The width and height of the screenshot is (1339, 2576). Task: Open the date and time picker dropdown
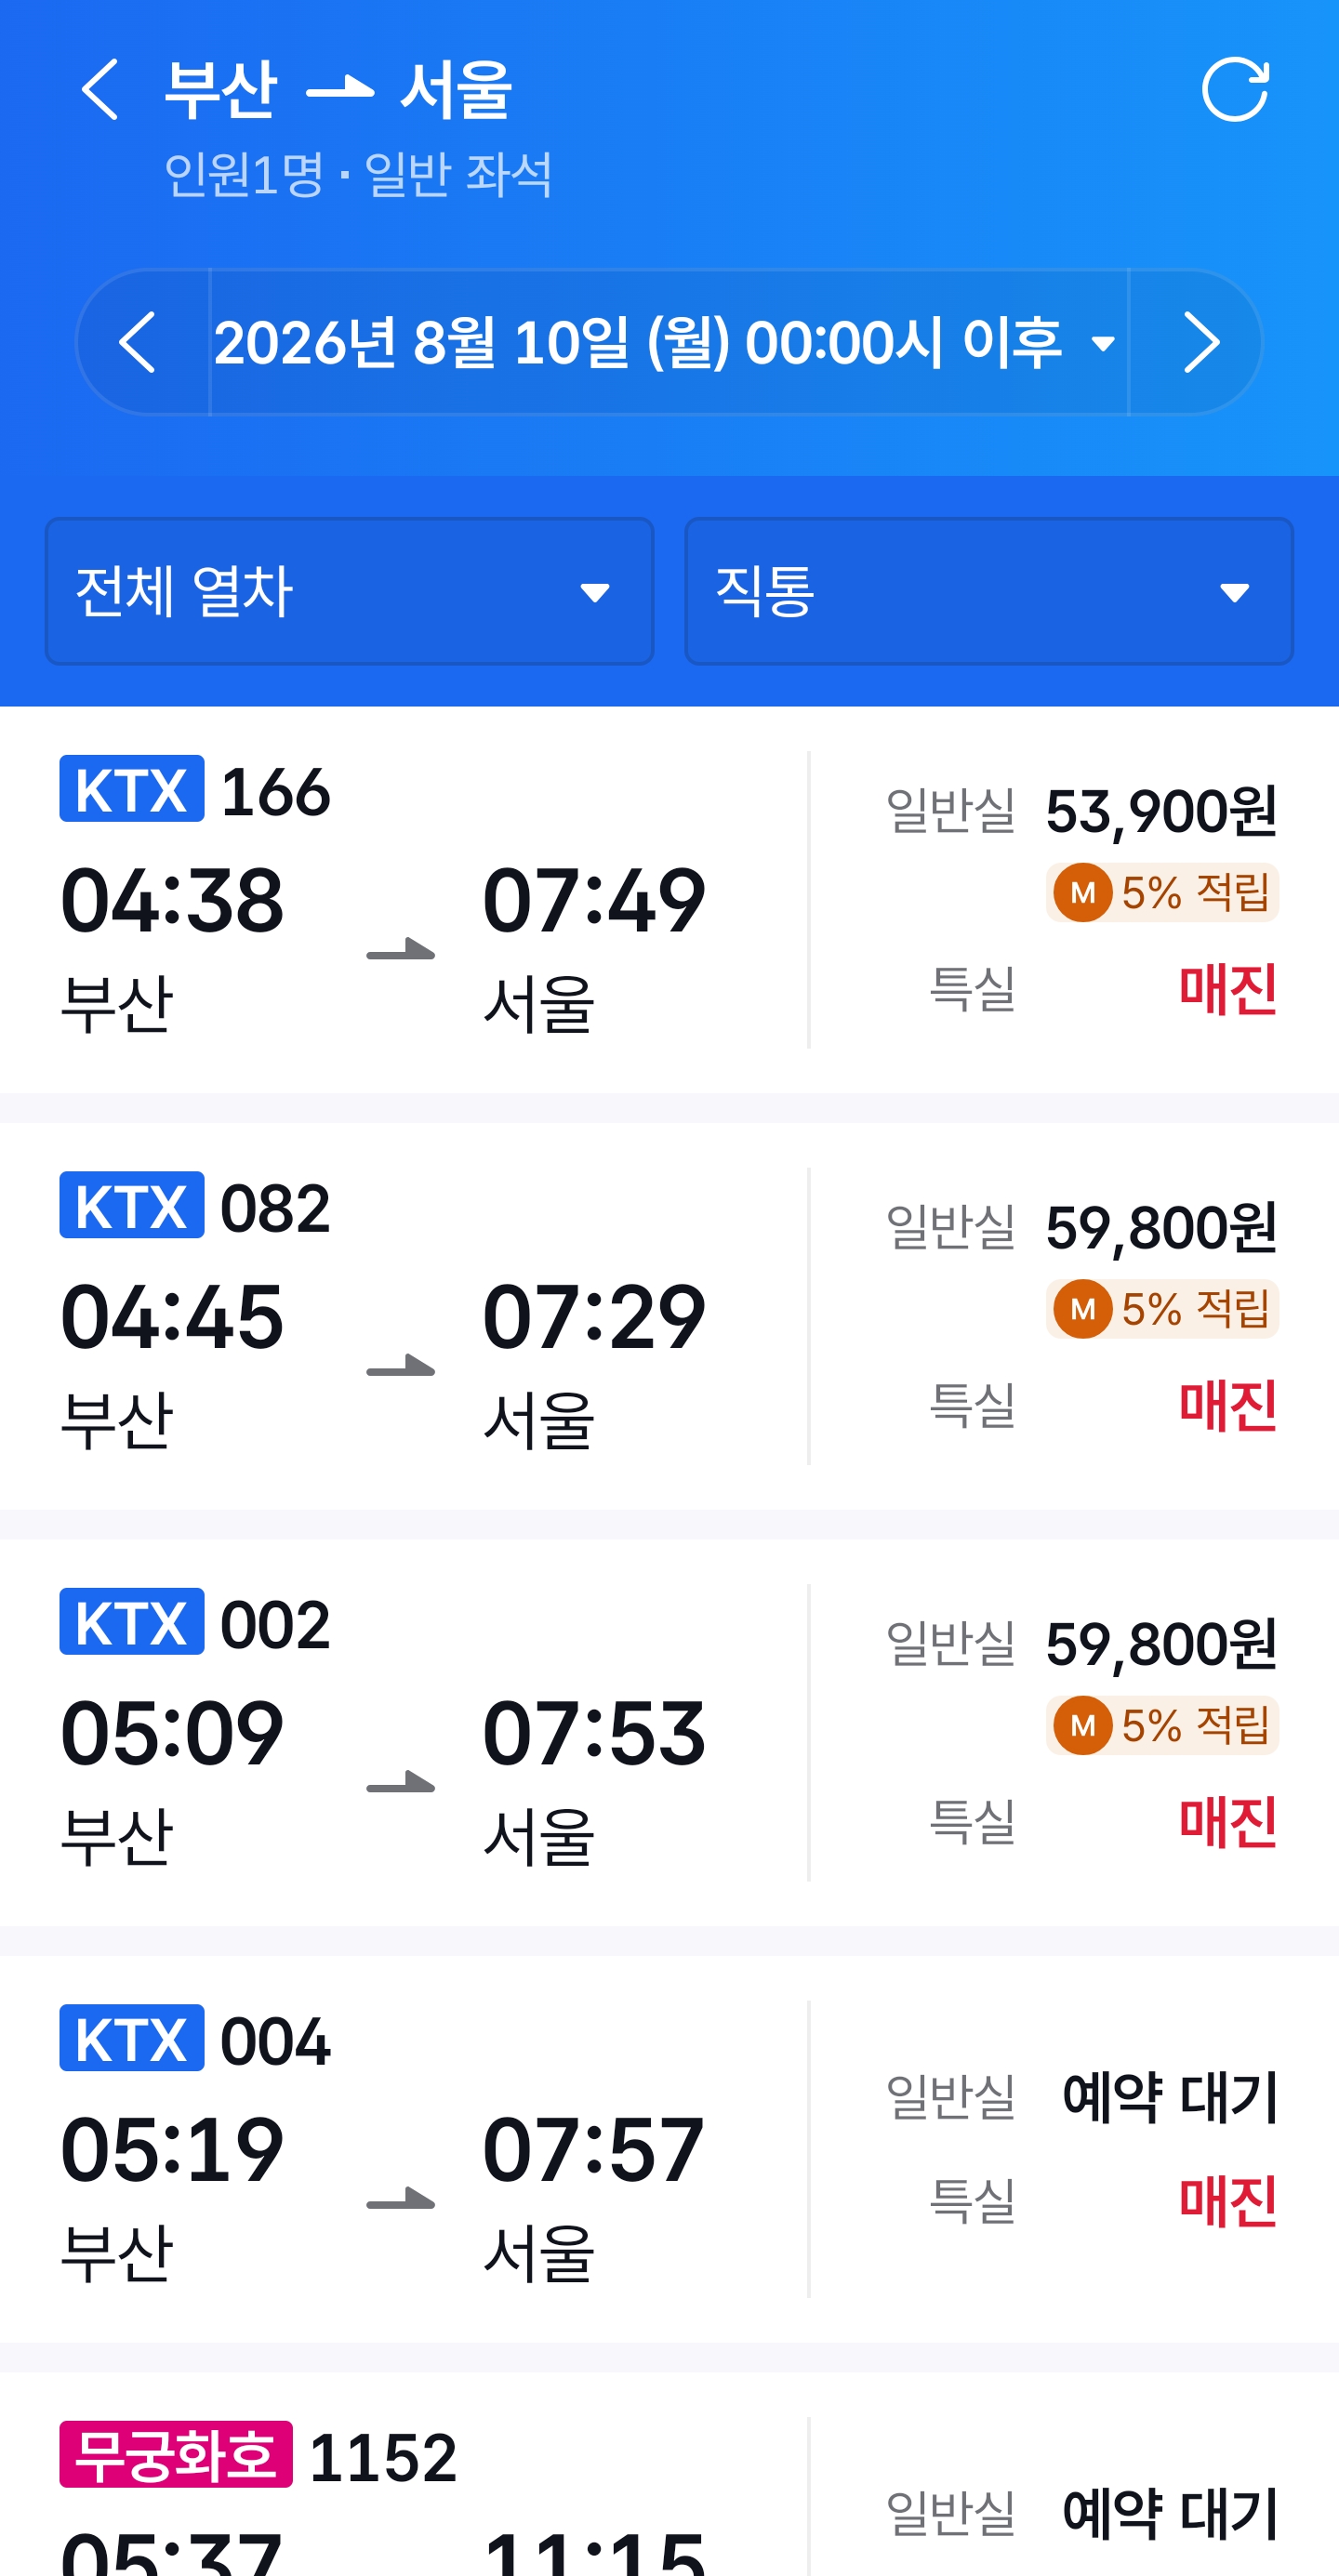pyautogui.click(x=668, y=342)
